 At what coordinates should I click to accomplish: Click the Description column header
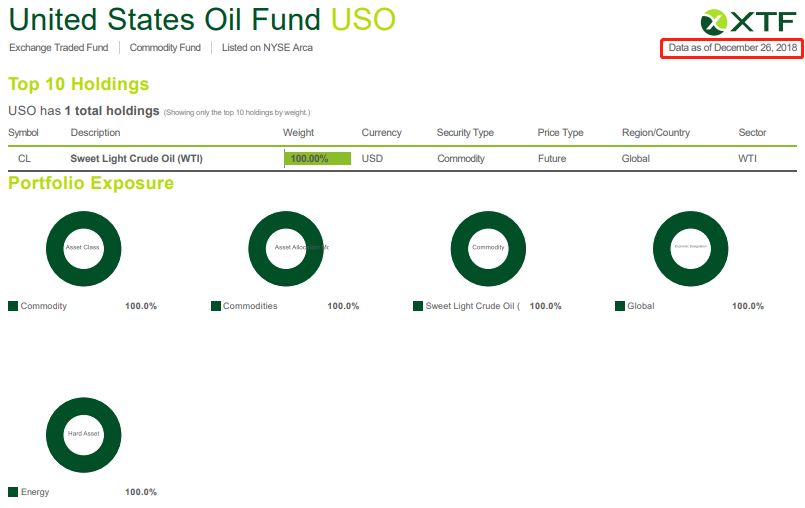95,133
